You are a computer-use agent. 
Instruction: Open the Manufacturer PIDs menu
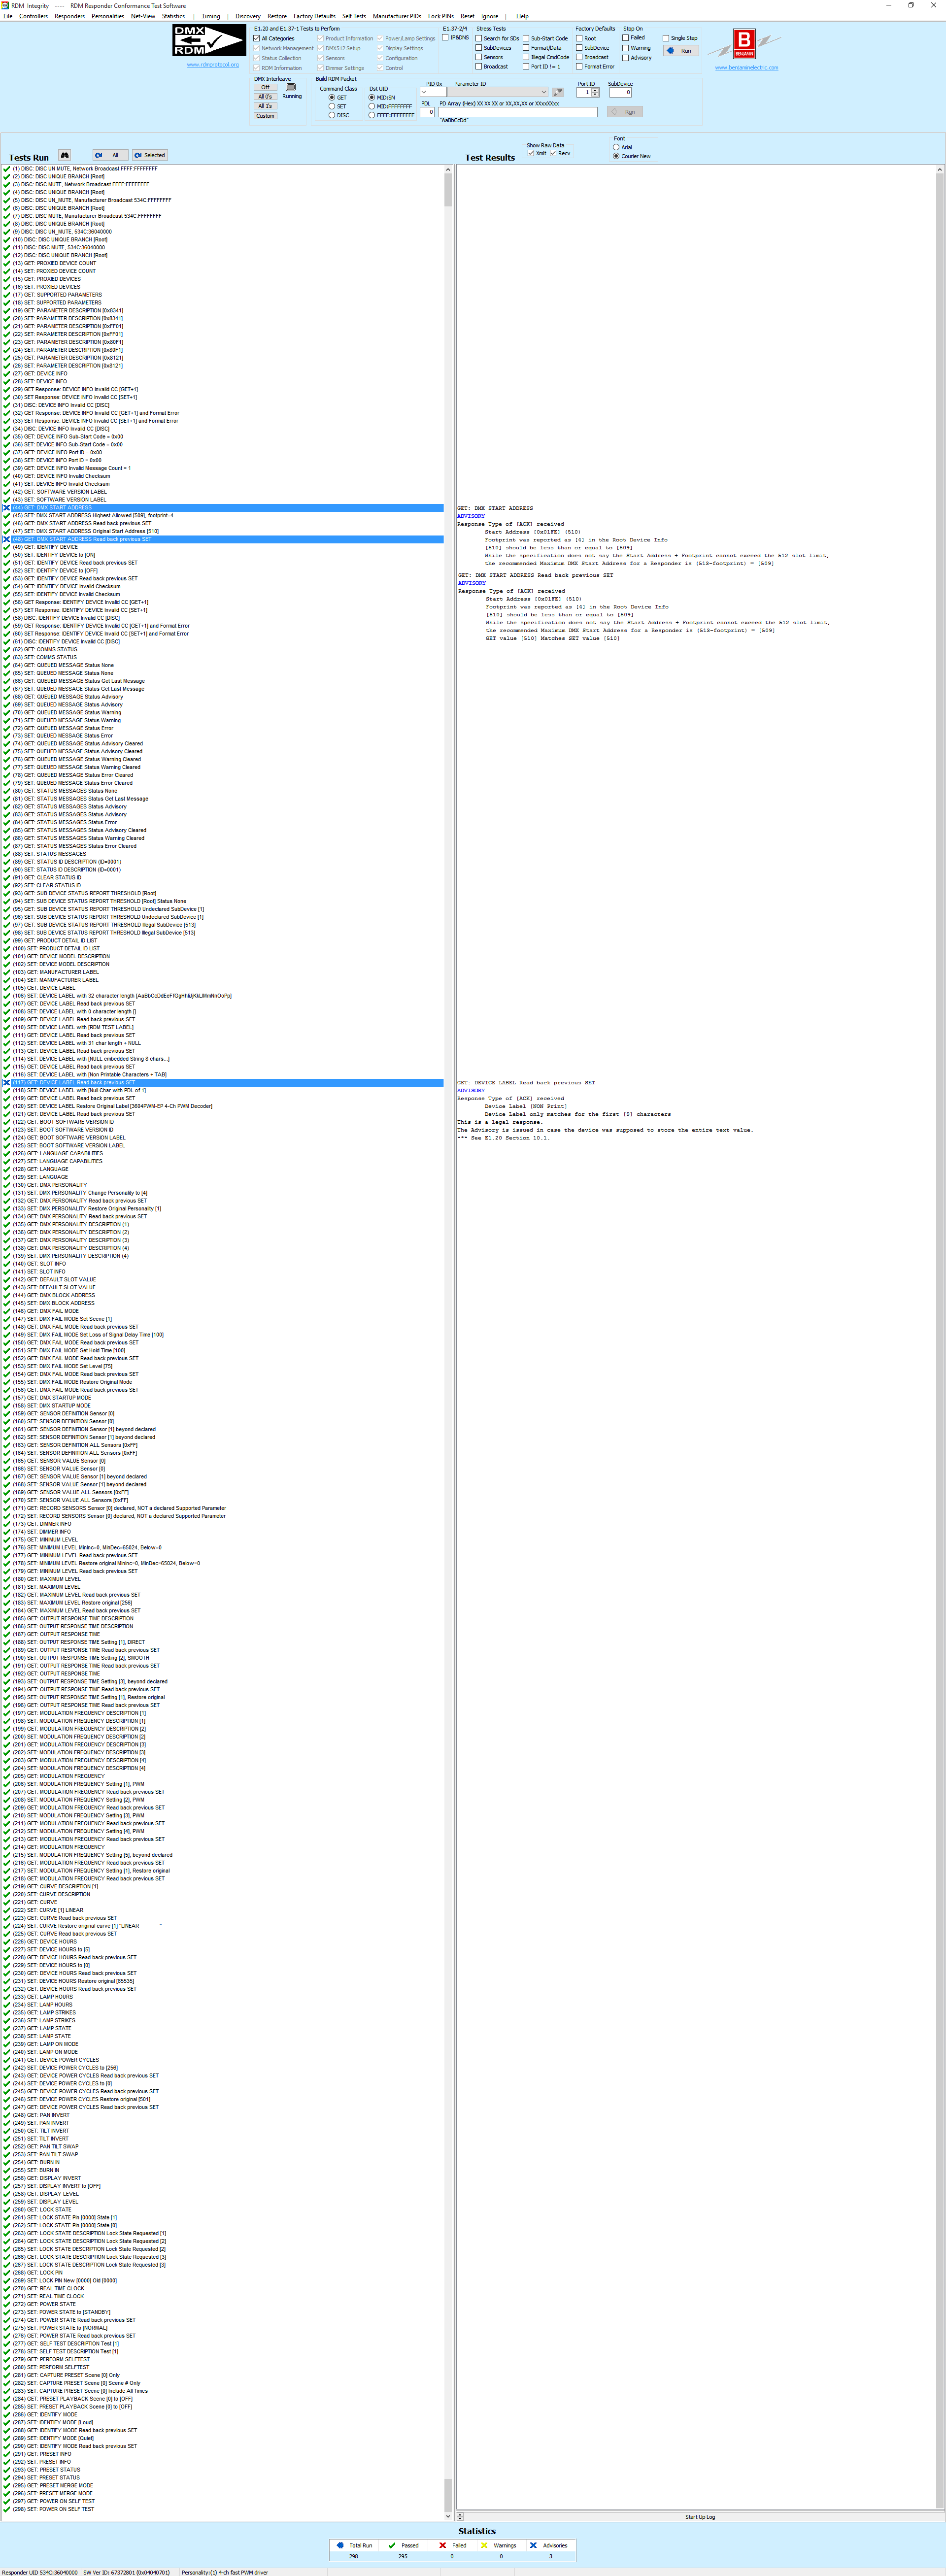(396, 16)
